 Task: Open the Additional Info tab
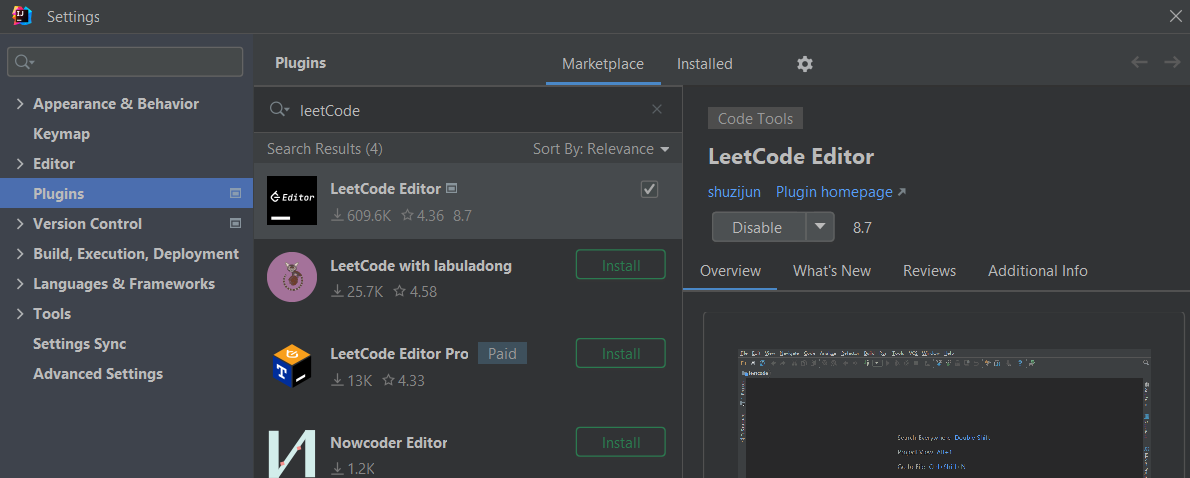pos(1037,271)
